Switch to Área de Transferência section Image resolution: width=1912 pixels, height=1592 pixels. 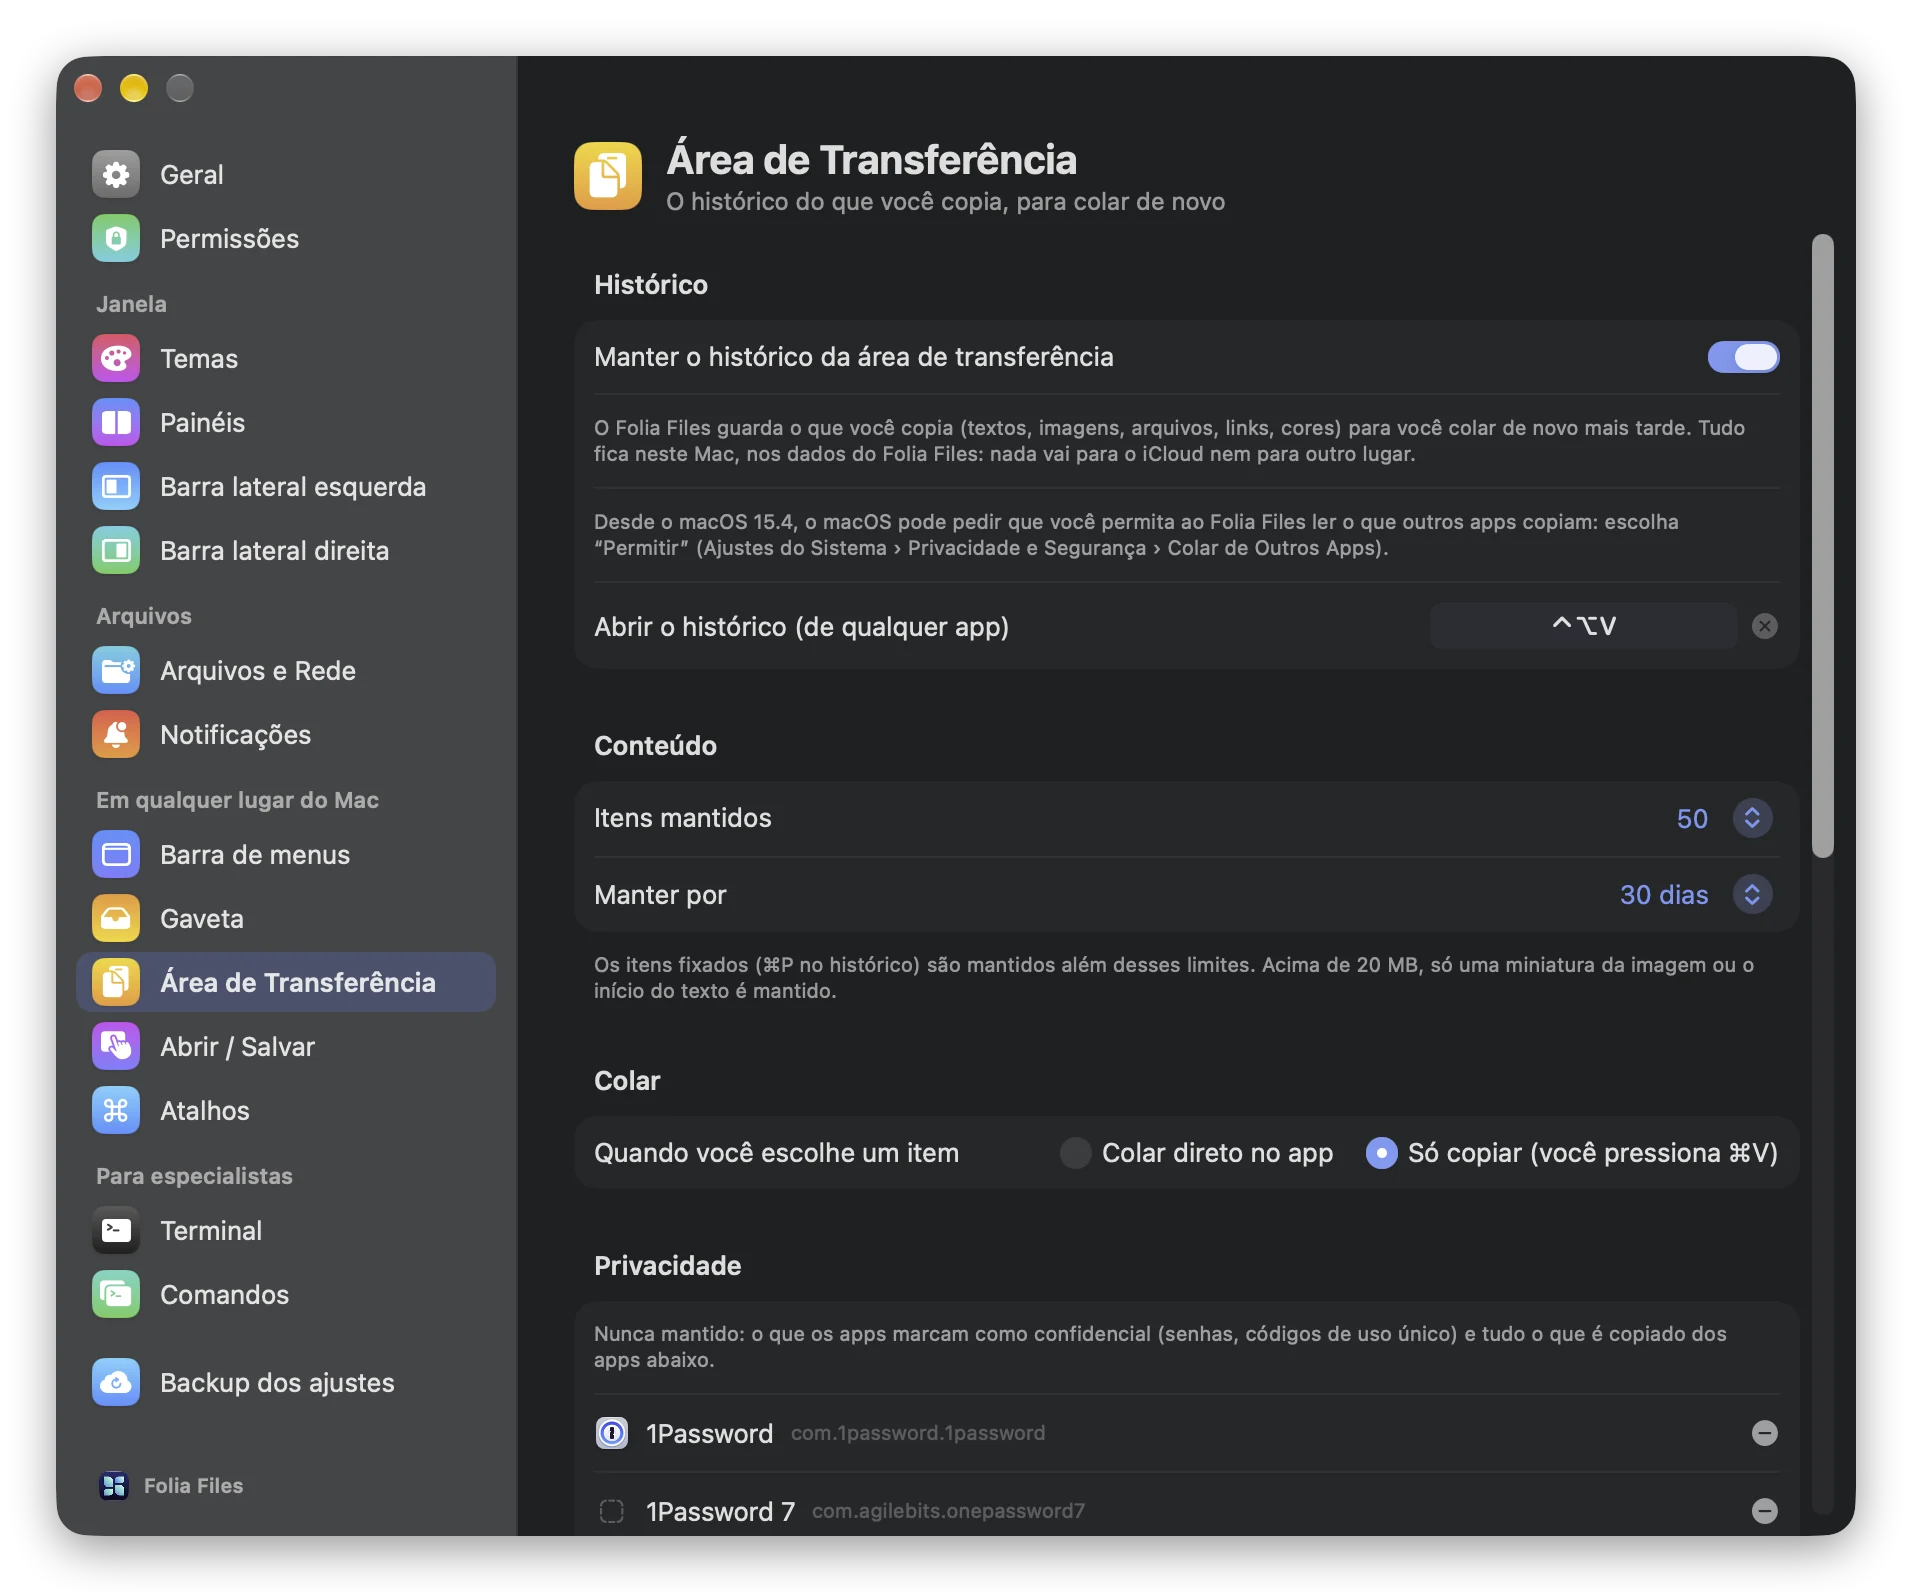[286, 982]
